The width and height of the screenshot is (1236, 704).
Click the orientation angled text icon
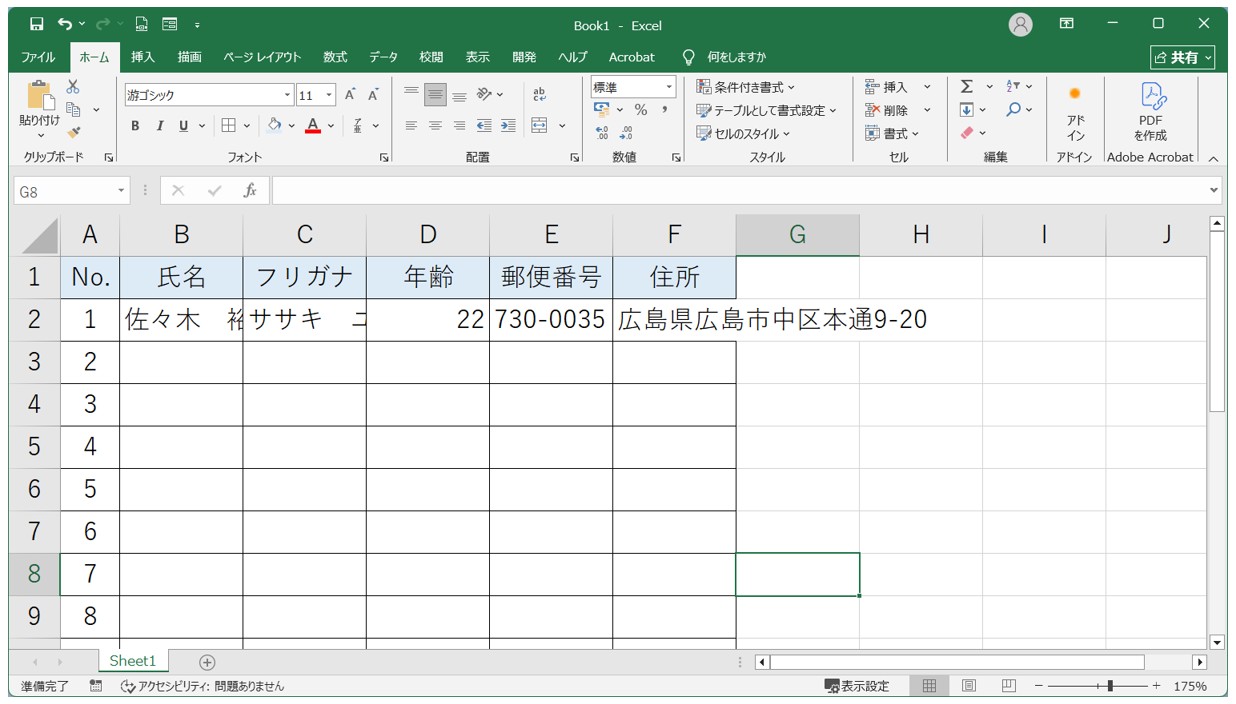pos(484,95)
